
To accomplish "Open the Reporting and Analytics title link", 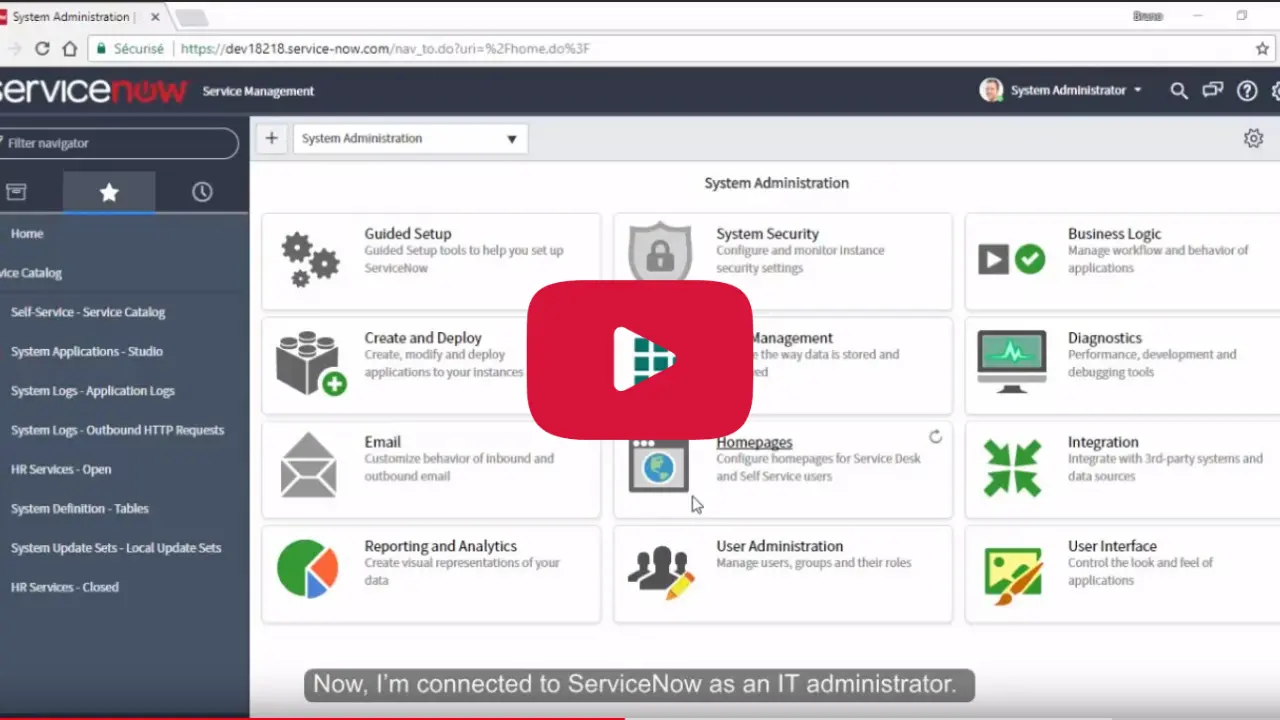I will 440,546.
